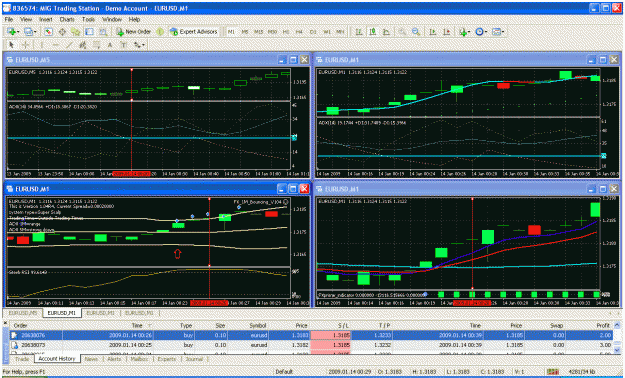The image size is (625, 378).
Task: Select the vertical line drawing tool
Action: point(41,45)
